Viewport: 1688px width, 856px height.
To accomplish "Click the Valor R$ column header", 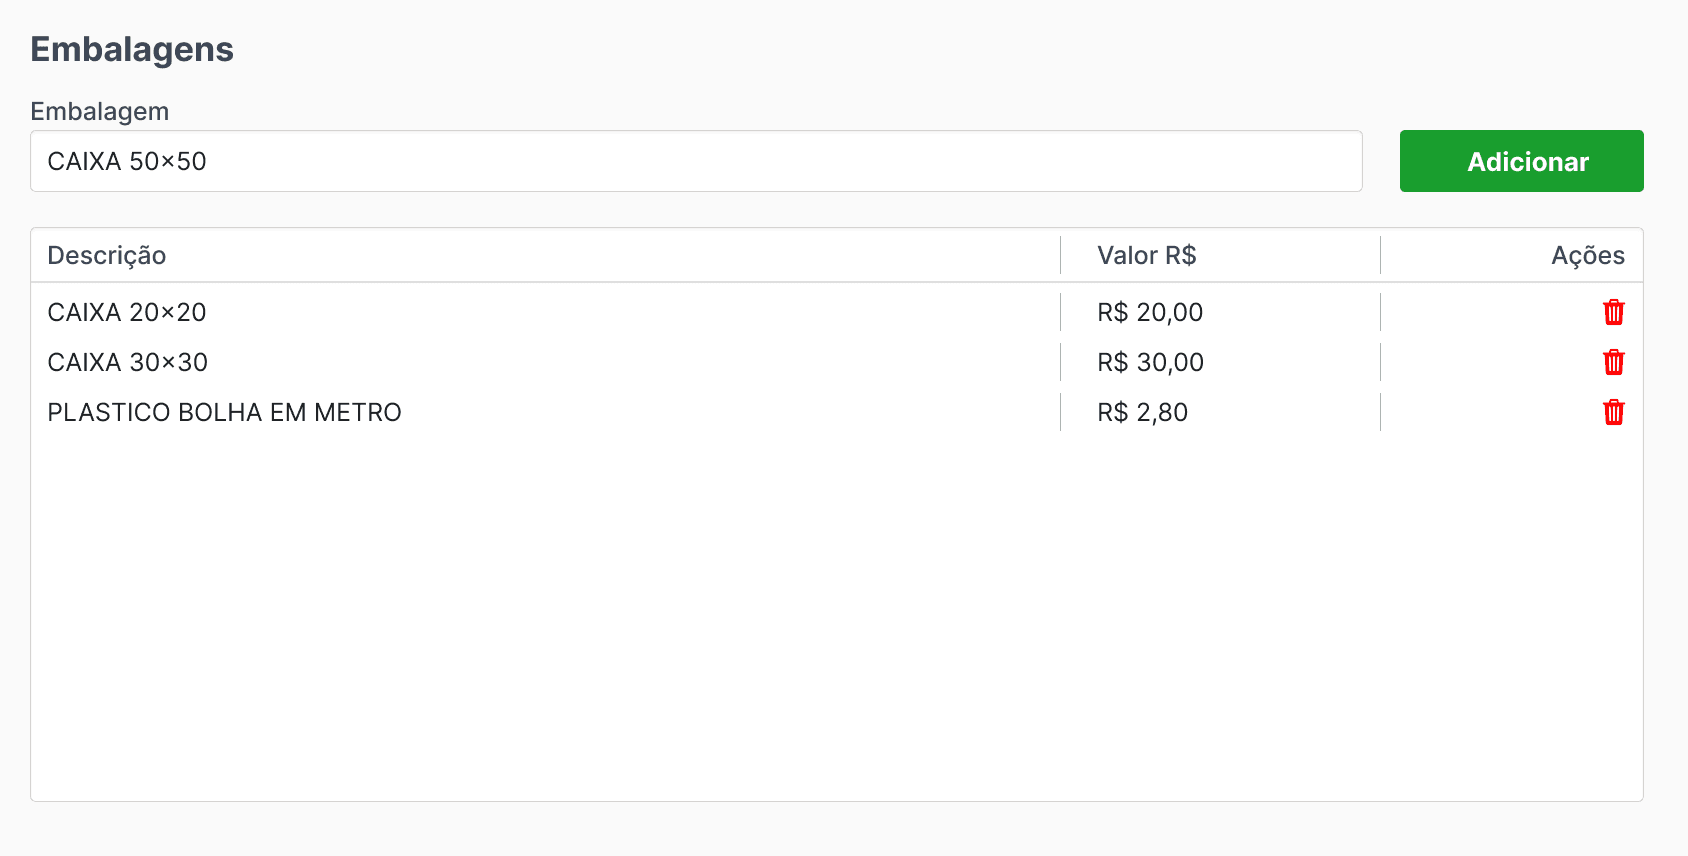I will 1146,255.
